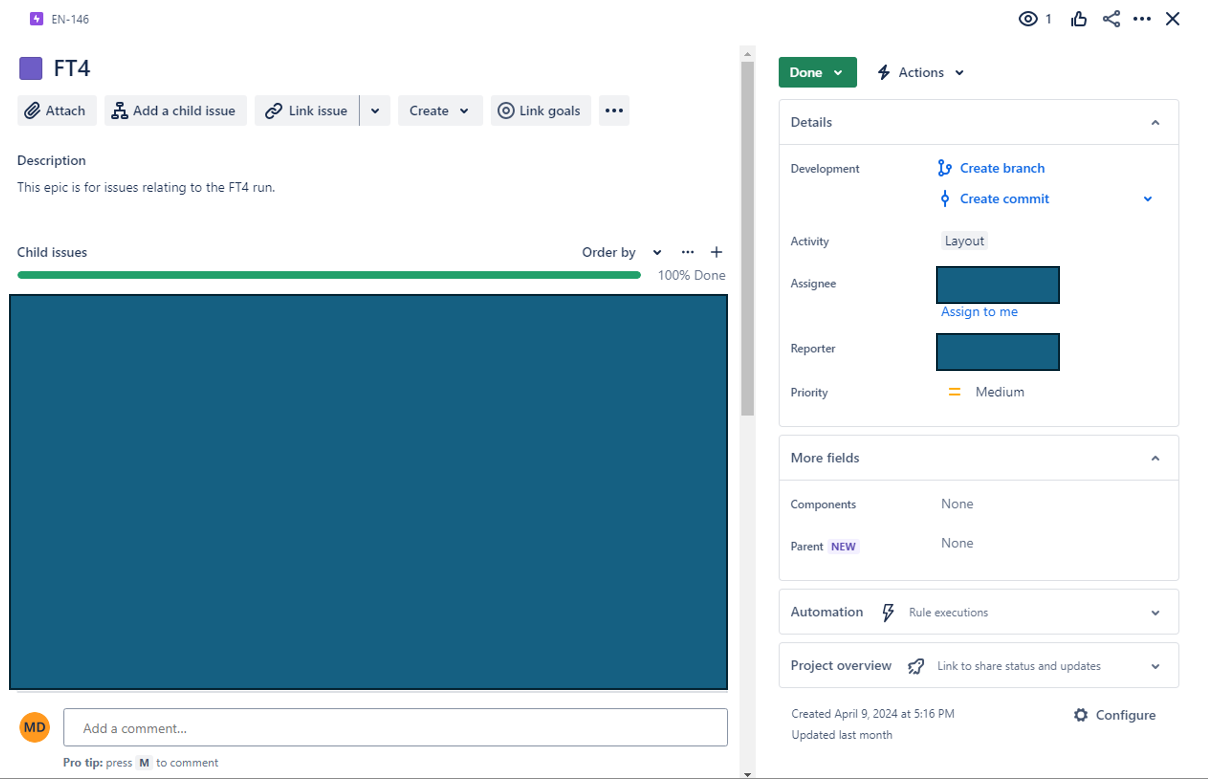Open the Actions dropdown
1208x779 pixels.
tap(921, 72)
